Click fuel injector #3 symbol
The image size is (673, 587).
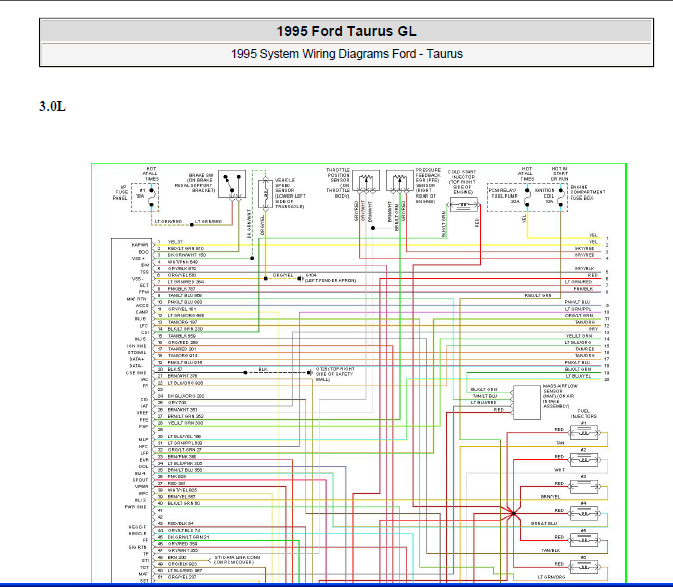(x=584, y=487)
